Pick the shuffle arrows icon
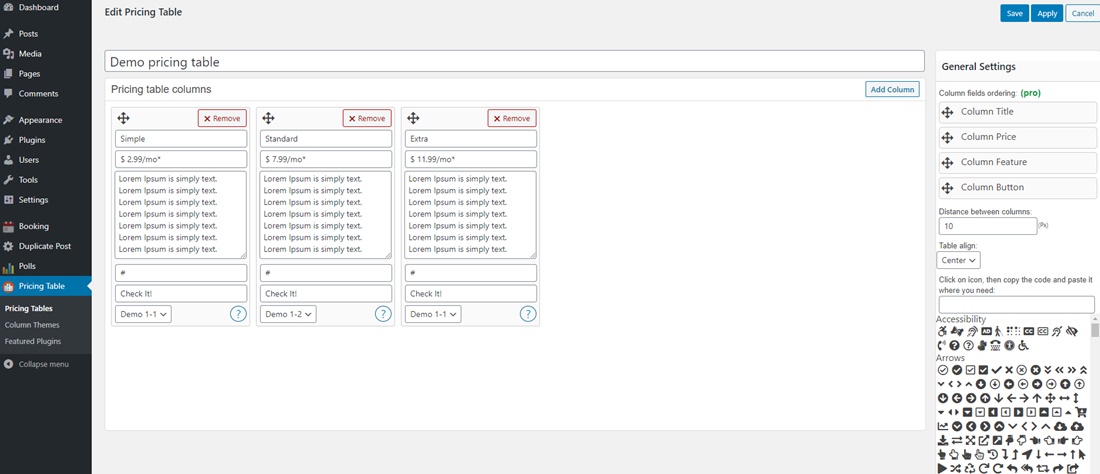The image size is (1100, 474). (x=955, y=469)
